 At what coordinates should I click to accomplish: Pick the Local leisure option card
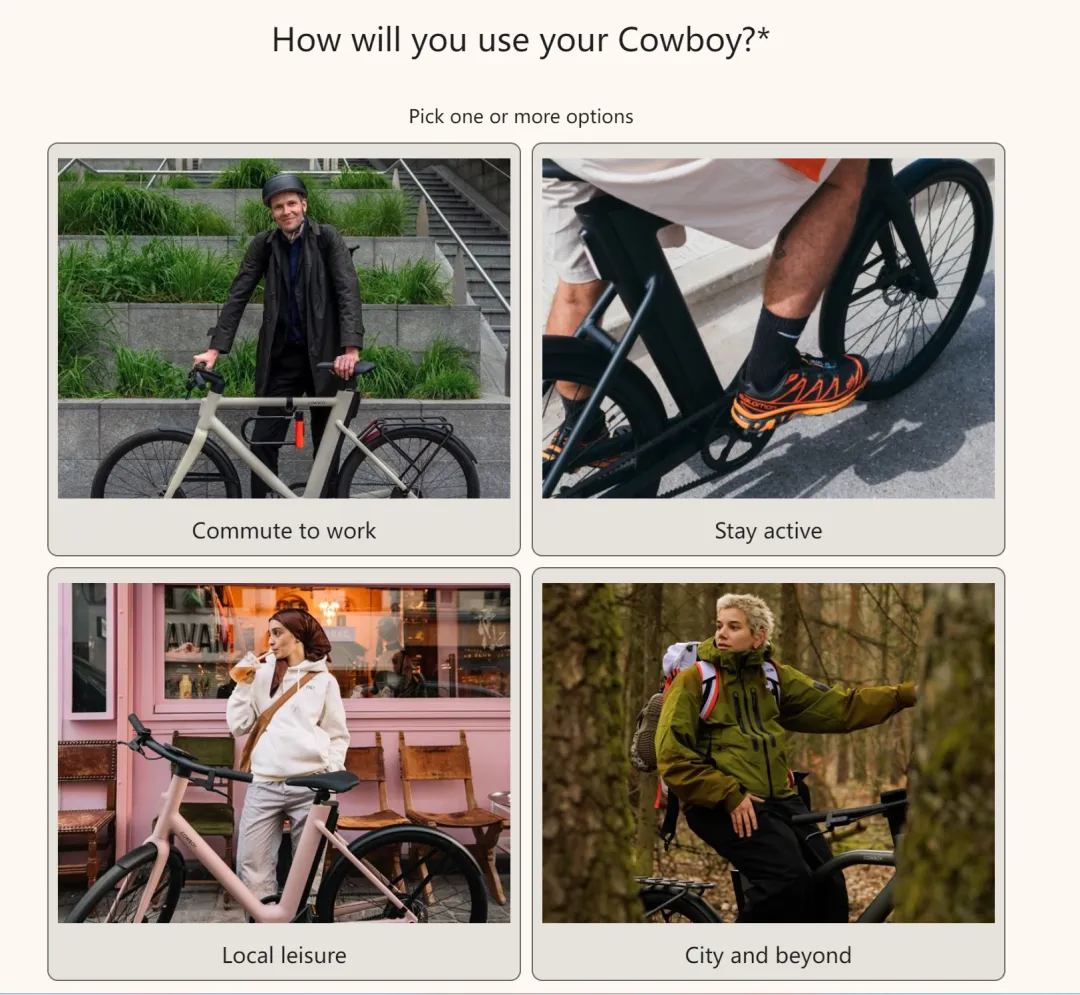click(x=284, y=774)
